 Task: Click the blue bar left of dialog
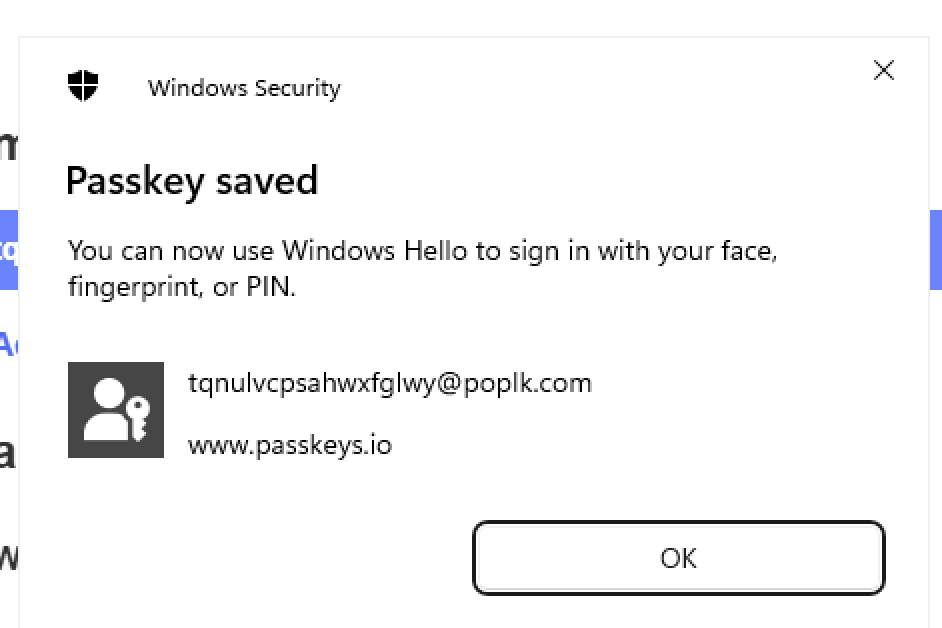(x=9, y=249)
